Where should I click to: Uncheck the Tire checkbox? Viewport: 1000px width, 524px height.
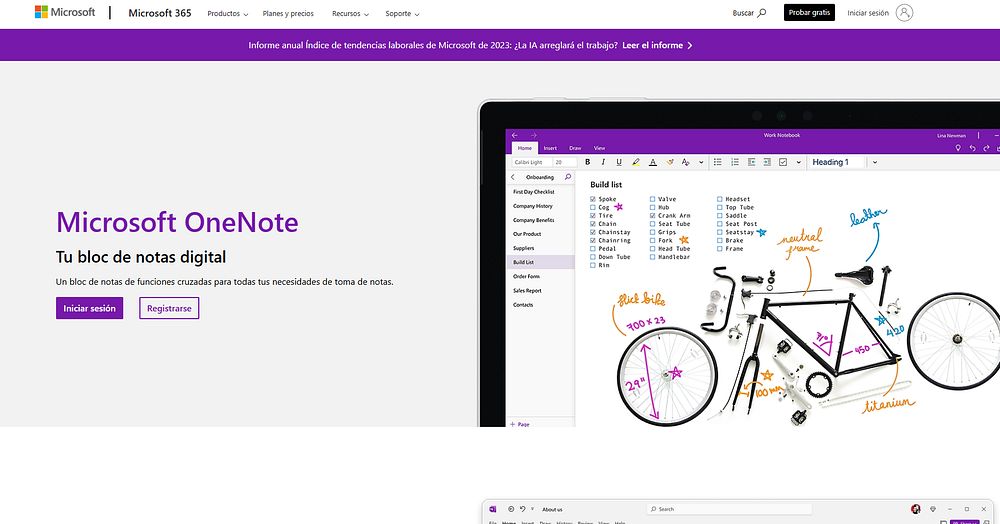point(592,215)
